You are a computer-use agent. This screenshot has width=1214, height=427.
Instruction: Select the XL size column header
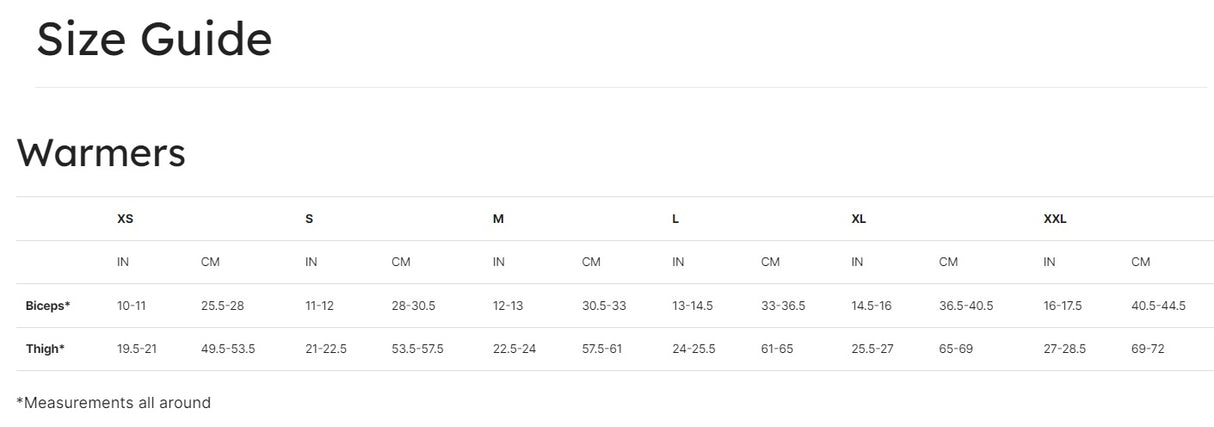click(858, 219)
